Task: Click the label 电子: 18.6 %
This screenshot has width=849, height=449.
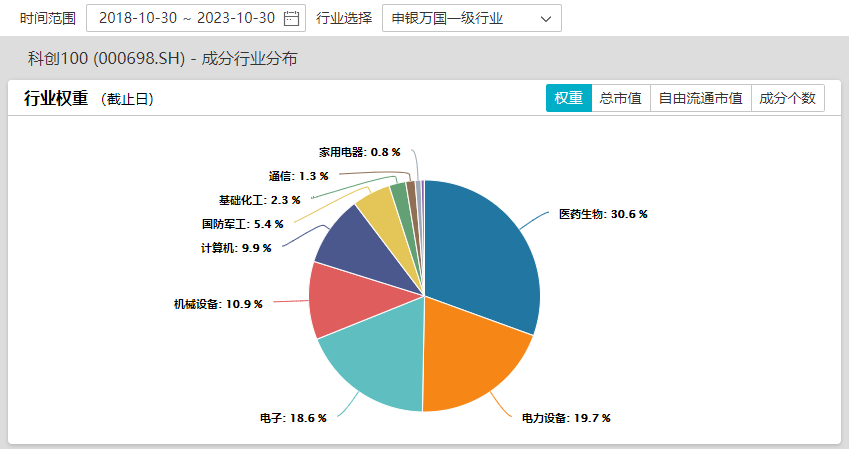Action: pos(293,418)
